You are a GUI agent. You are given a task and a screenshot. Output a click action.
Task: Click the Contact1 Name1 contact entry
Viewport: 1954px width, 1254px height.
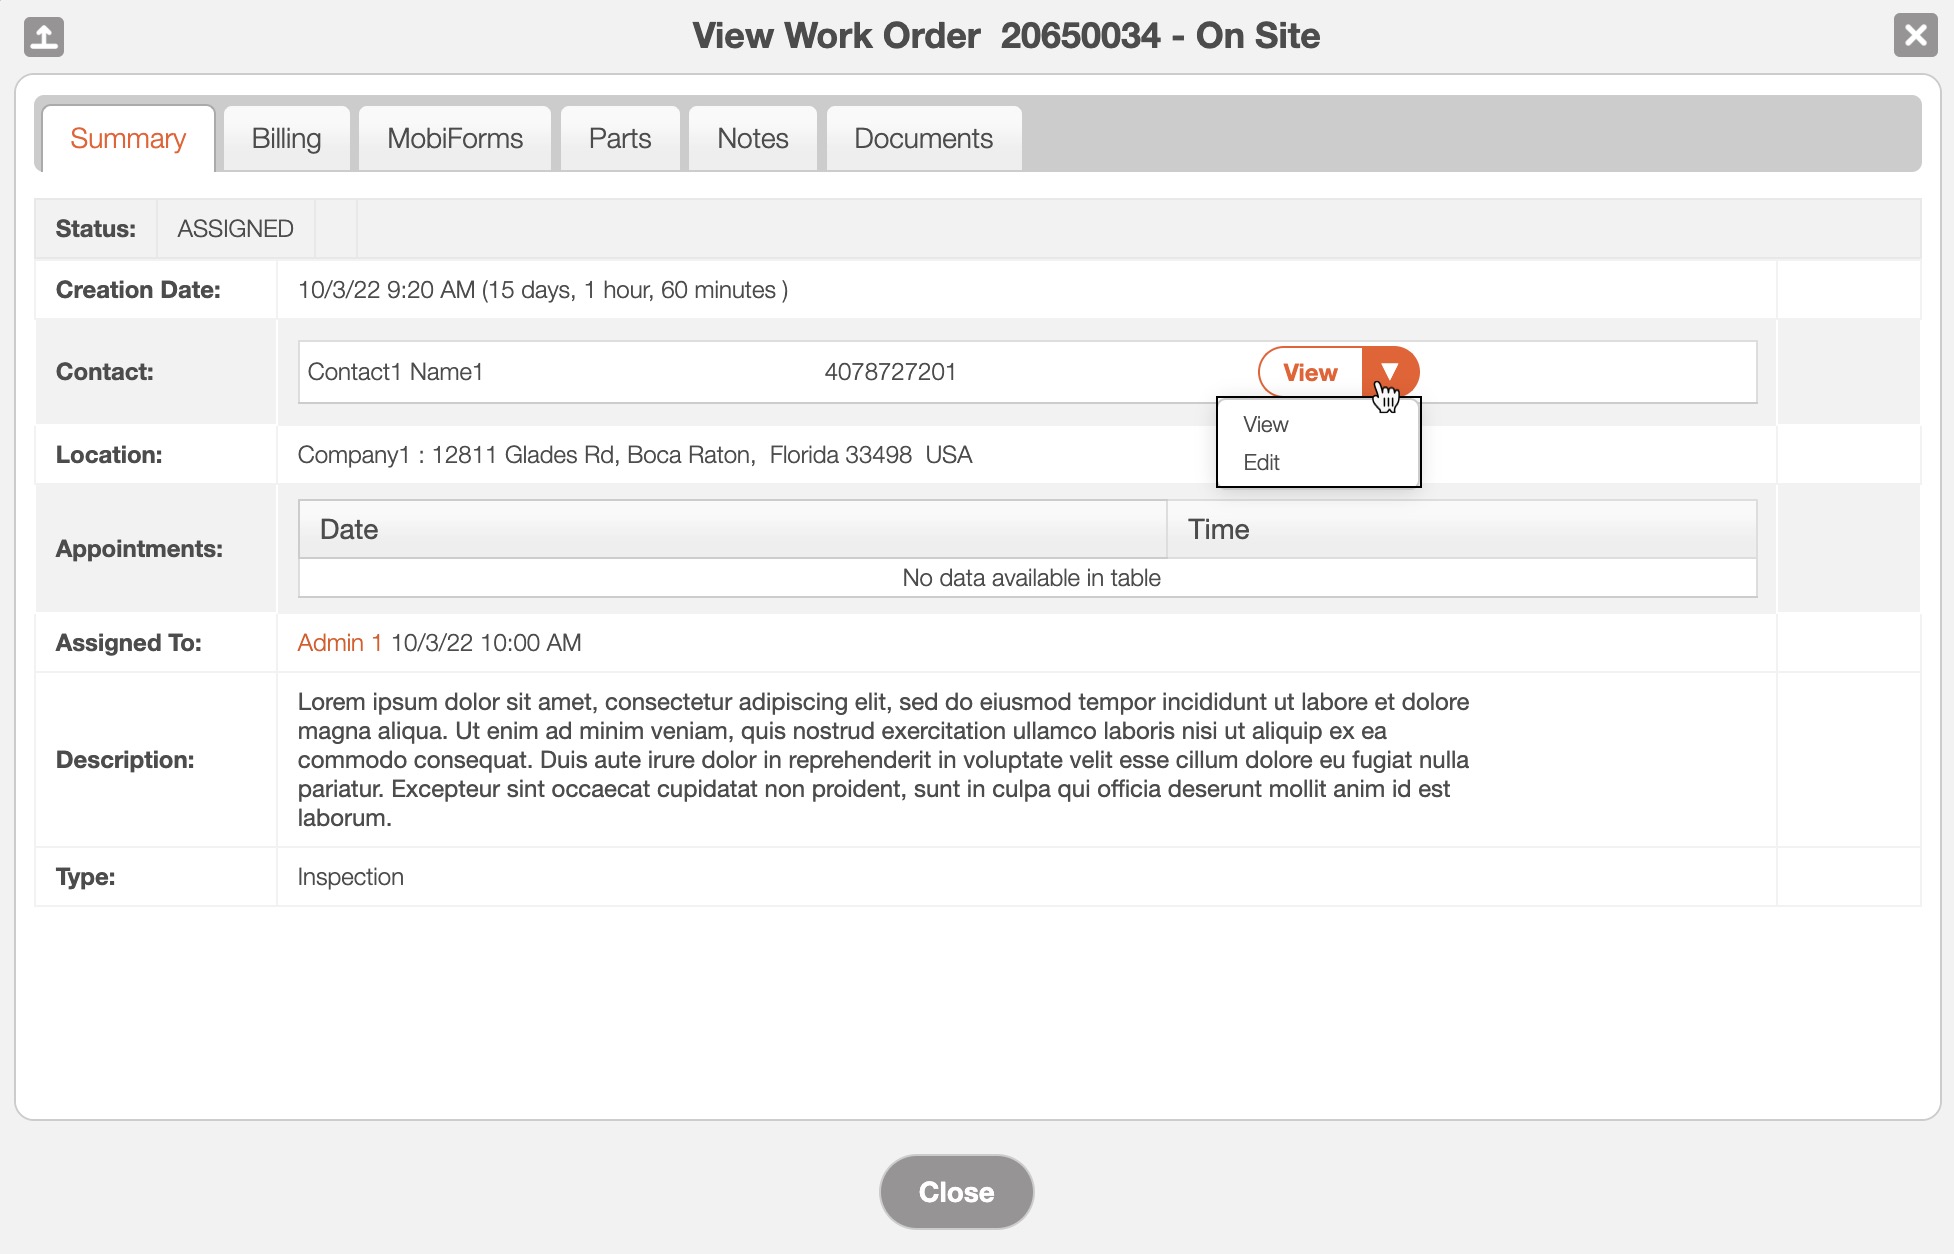tap(395, 372)
